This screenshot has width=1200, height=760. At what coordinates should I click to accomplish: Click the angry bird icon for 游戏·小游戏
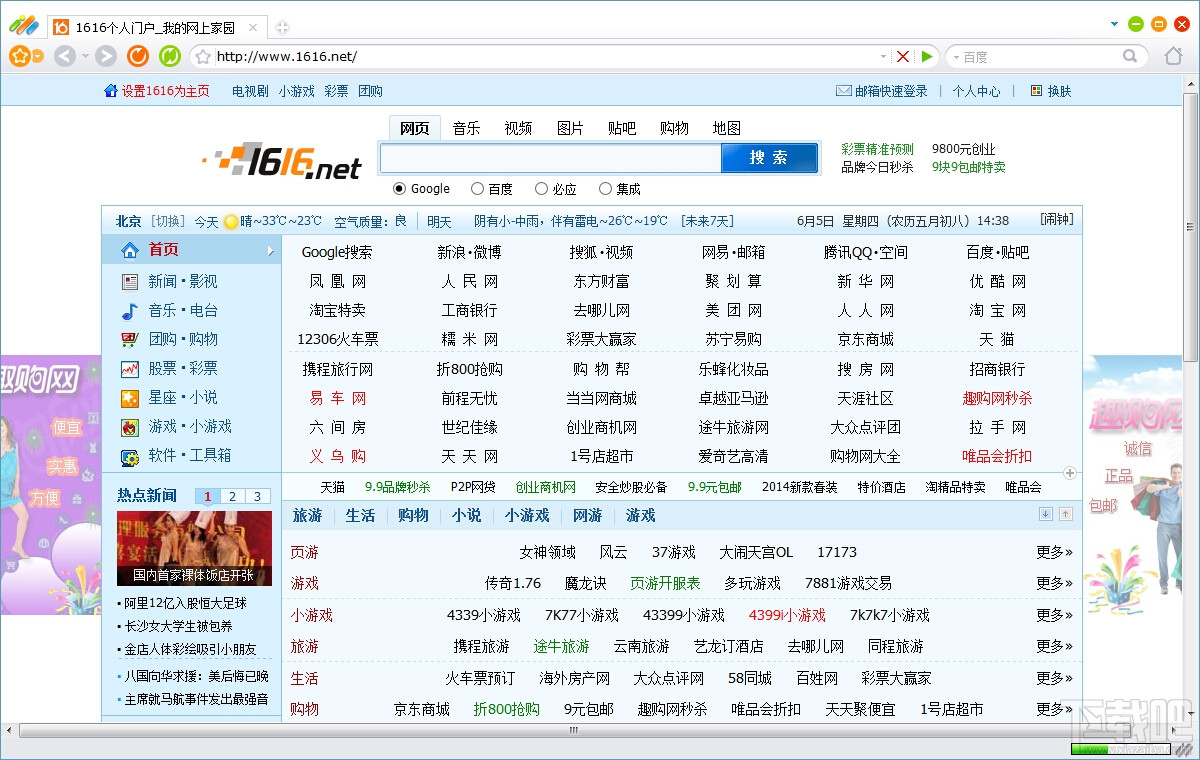tap(130, 427)
